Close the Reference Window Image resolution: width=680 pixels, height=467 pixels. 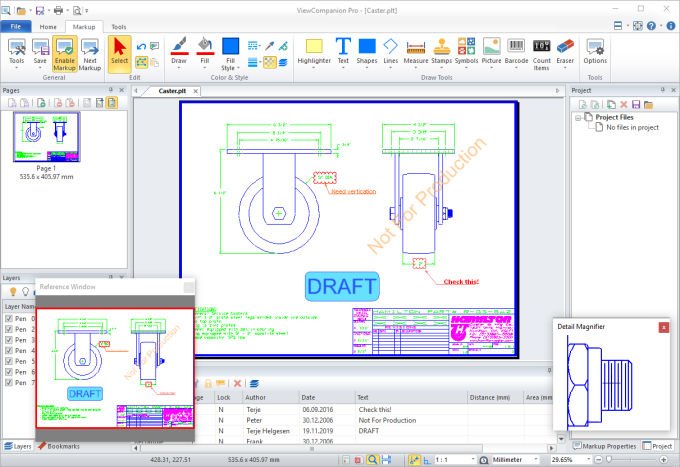point(189,287)
